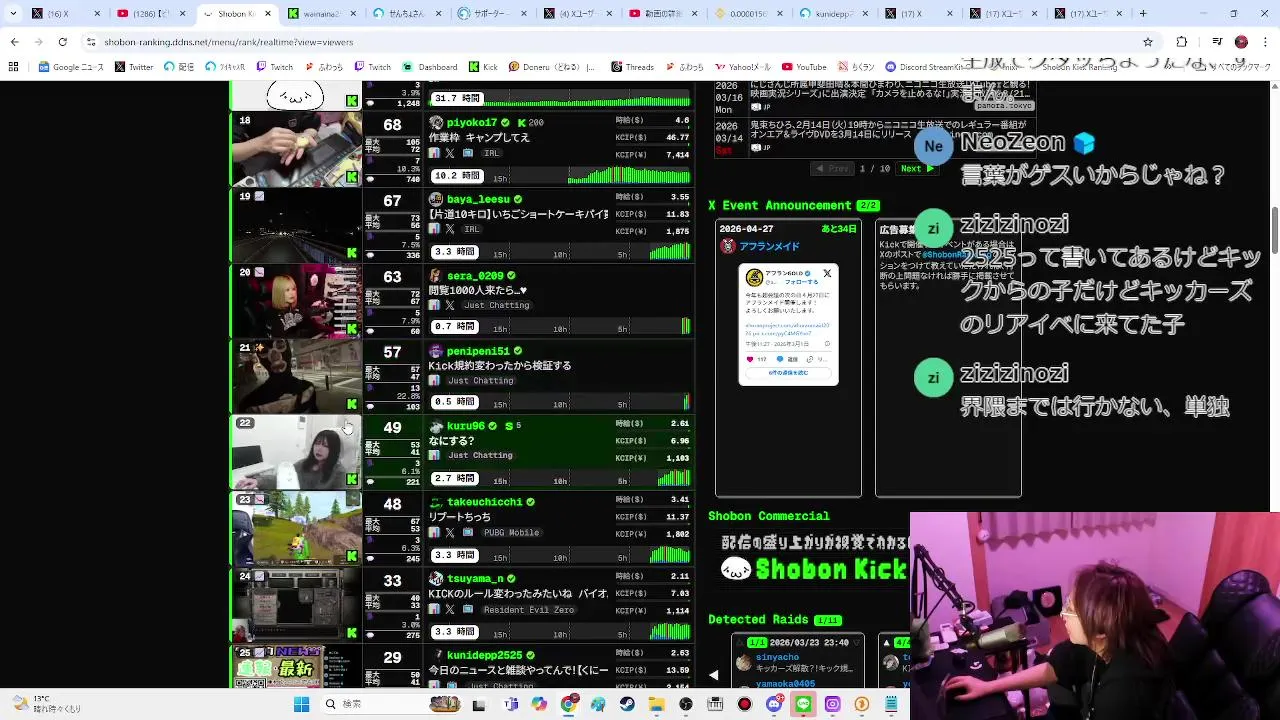Open the rank 24 tsuyama_n stream thumbnail
This screenshot has width=1280, height=720.
coord(296,604)
